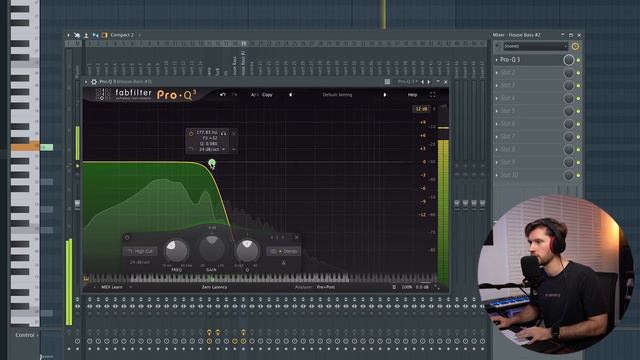Click the FREQ knob

tap(176, 251)
